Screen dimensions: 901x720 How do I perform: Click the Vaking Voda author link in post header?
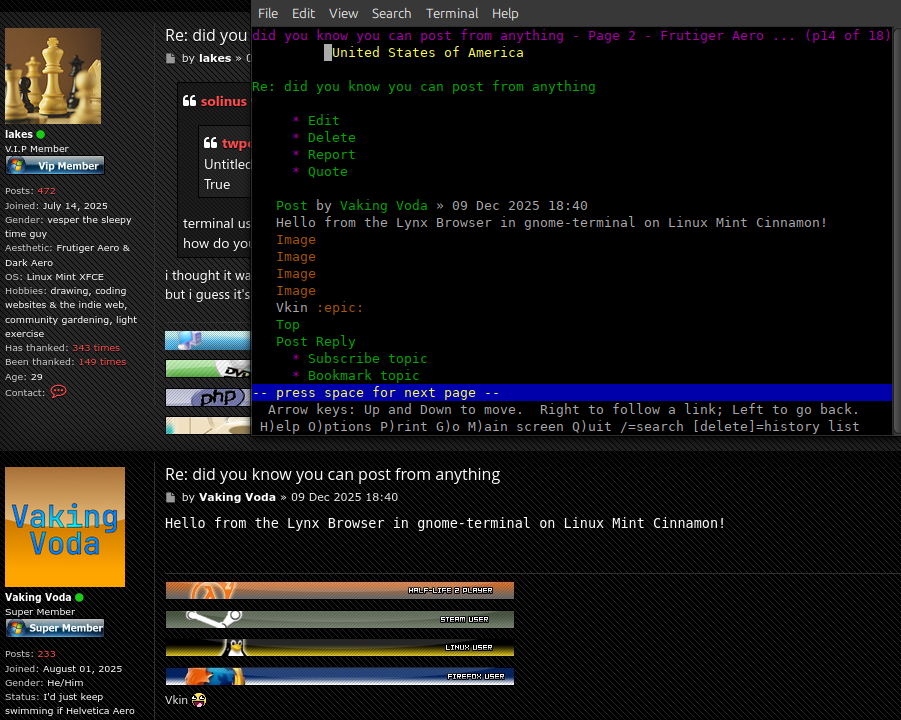tap(237, 497)
